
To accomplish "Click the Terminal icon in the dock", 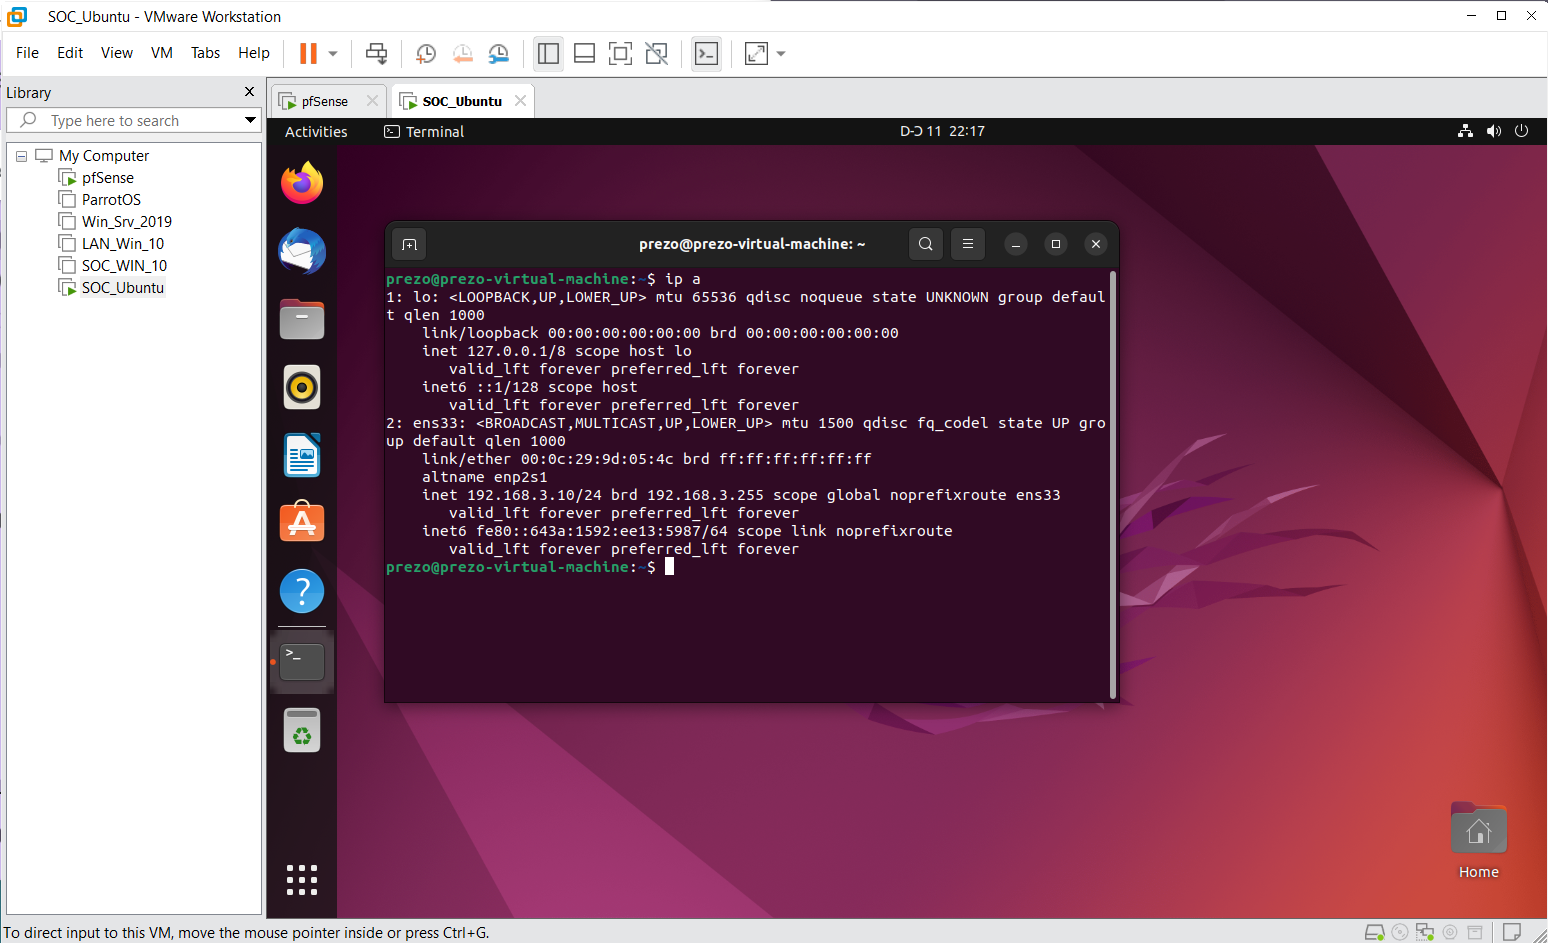I will point(302,662).
